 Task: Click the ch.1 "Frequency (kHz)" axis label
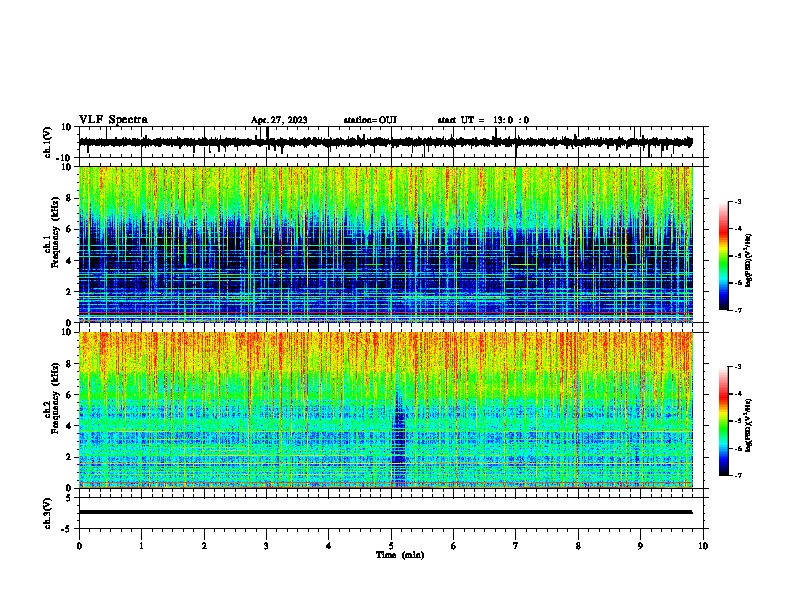coord(55,233)
